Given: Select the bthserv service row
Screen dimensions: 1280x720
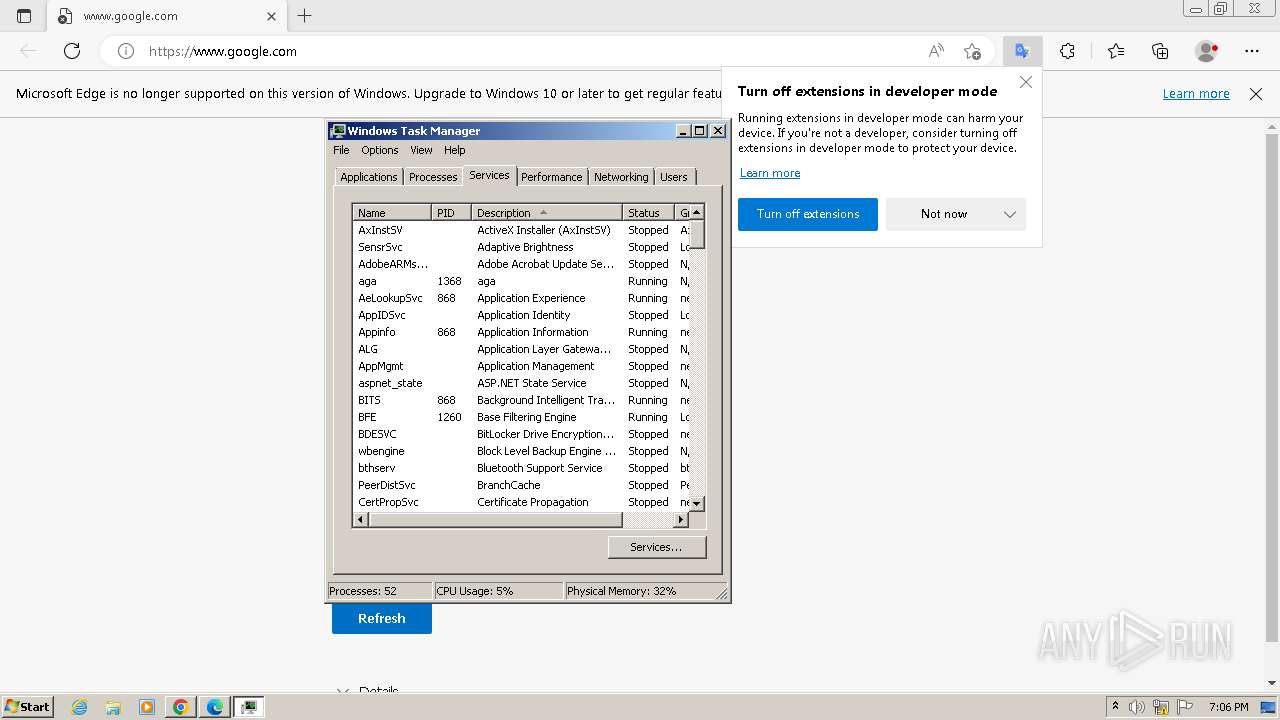Looking at the screenshot, I should click(521, 468).
